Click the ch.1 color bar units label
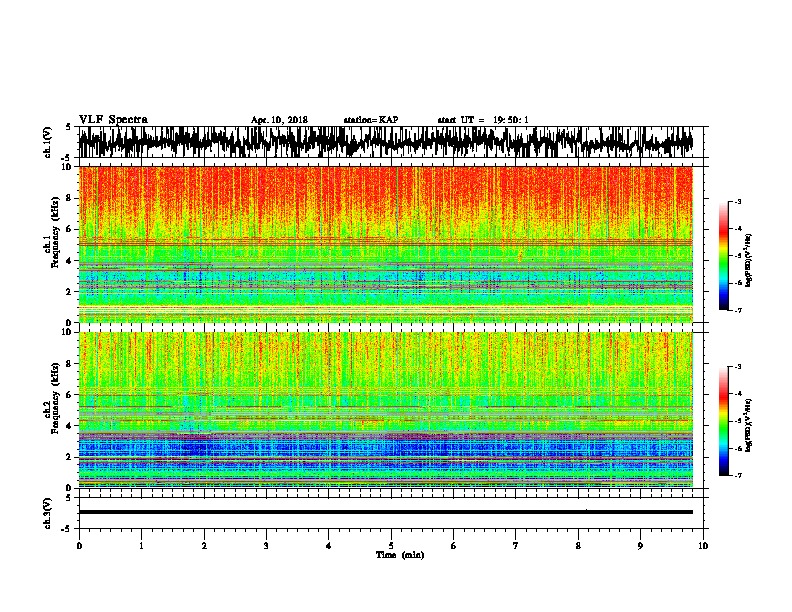792x612 pixels. pos(749,260)
